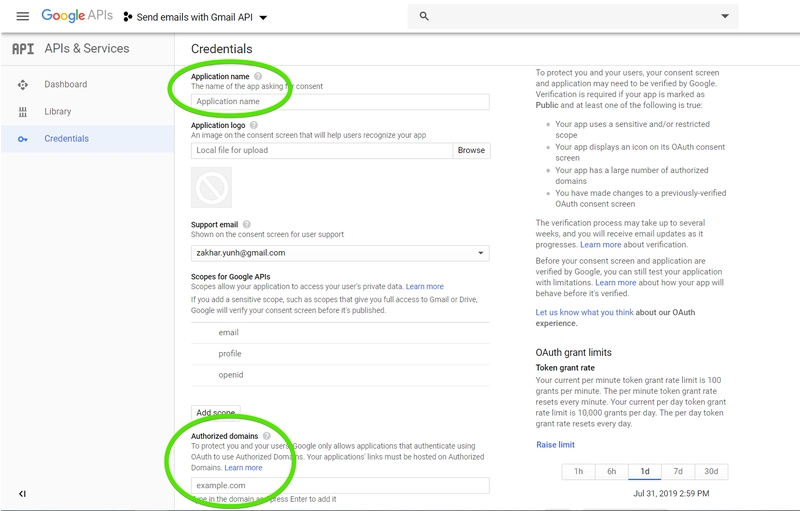Click the Google APIs logo

pos(76,16)
